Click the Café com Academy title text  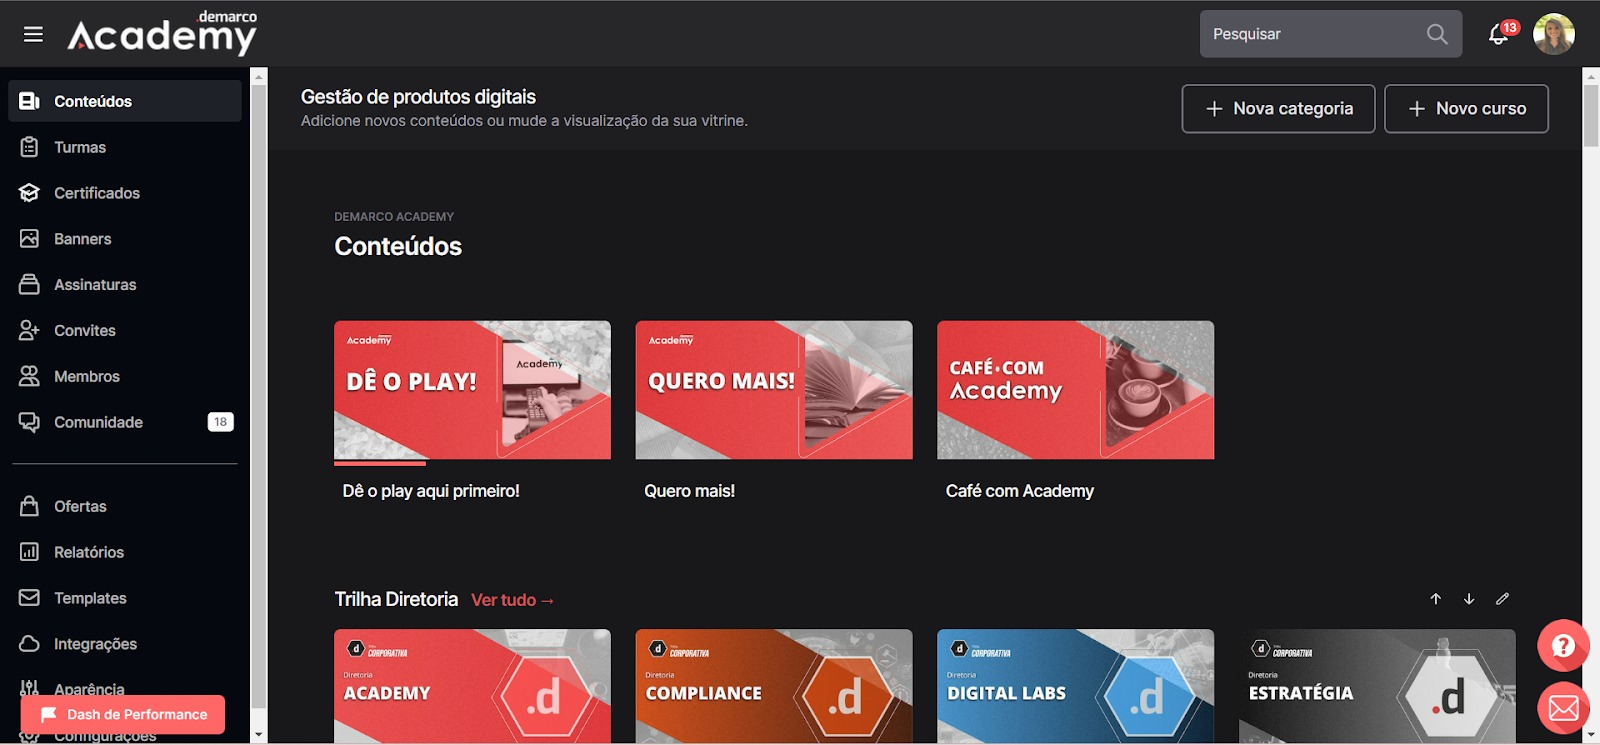tap(1020, 491)
